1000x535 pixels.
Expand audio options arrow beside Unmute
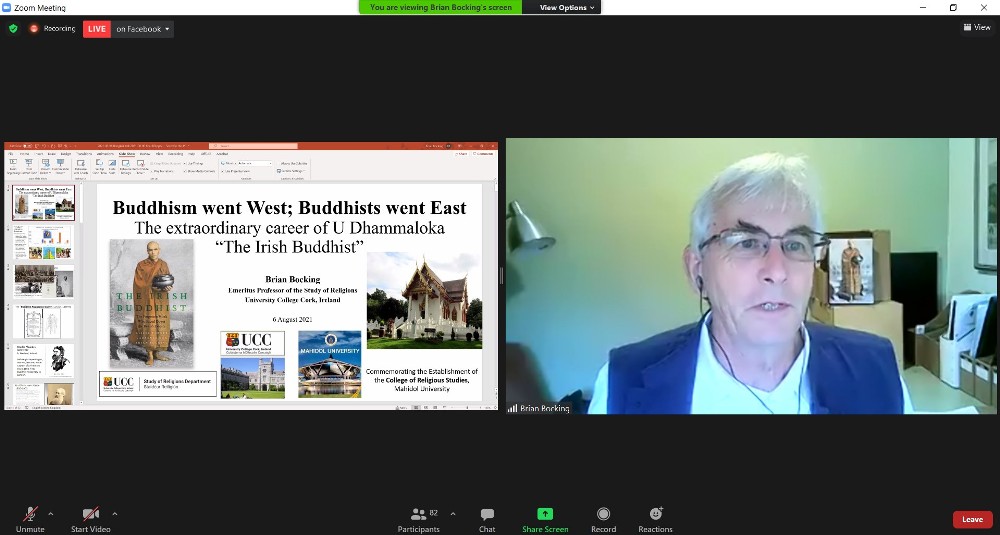point(51,514)
